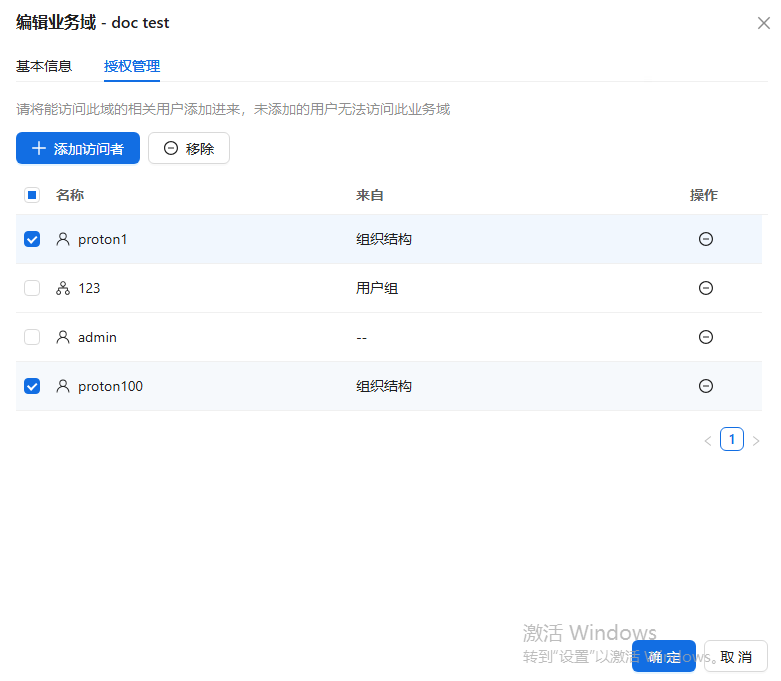Check the admin row checkbox
Viewport: 781px width, 681px height.
(x=32, y=337)
